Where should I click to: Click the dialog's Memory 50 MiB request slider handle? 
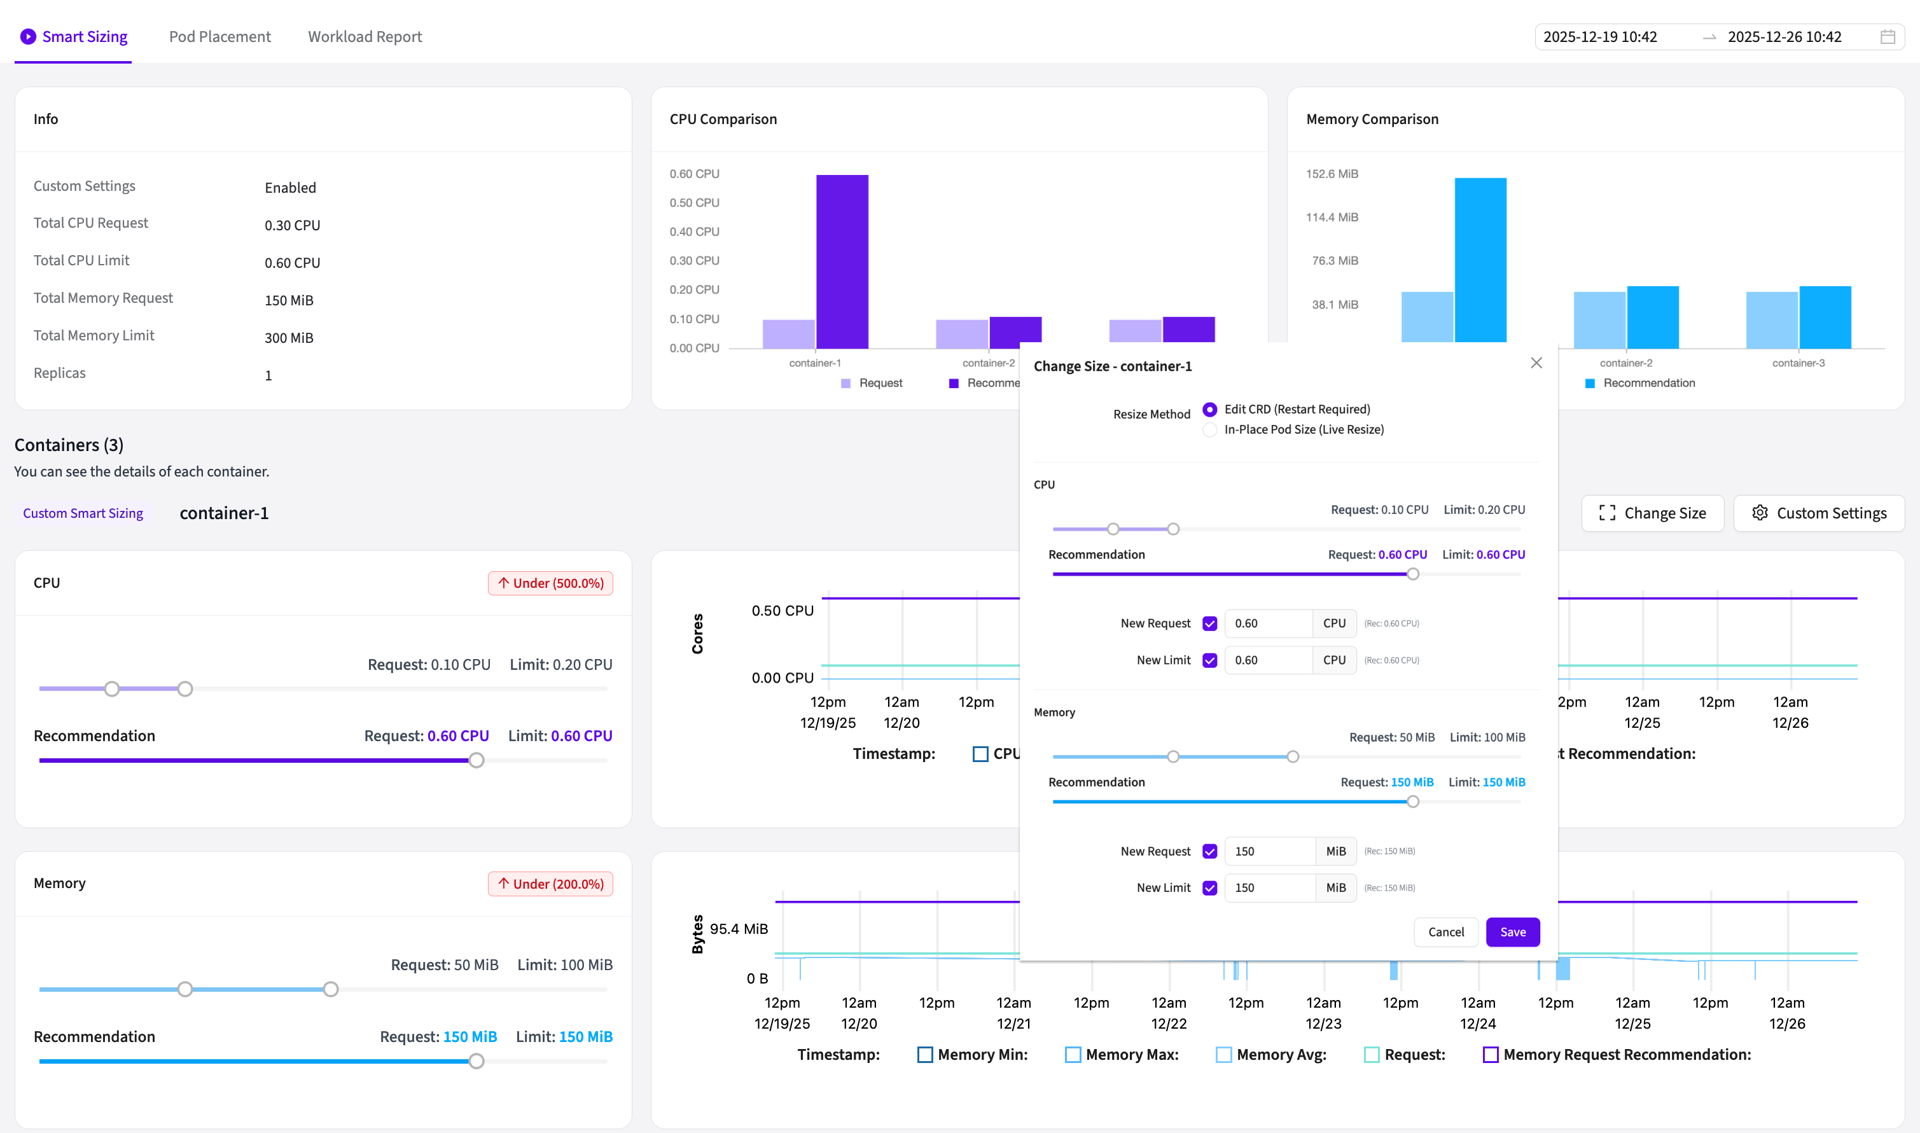1173,757
